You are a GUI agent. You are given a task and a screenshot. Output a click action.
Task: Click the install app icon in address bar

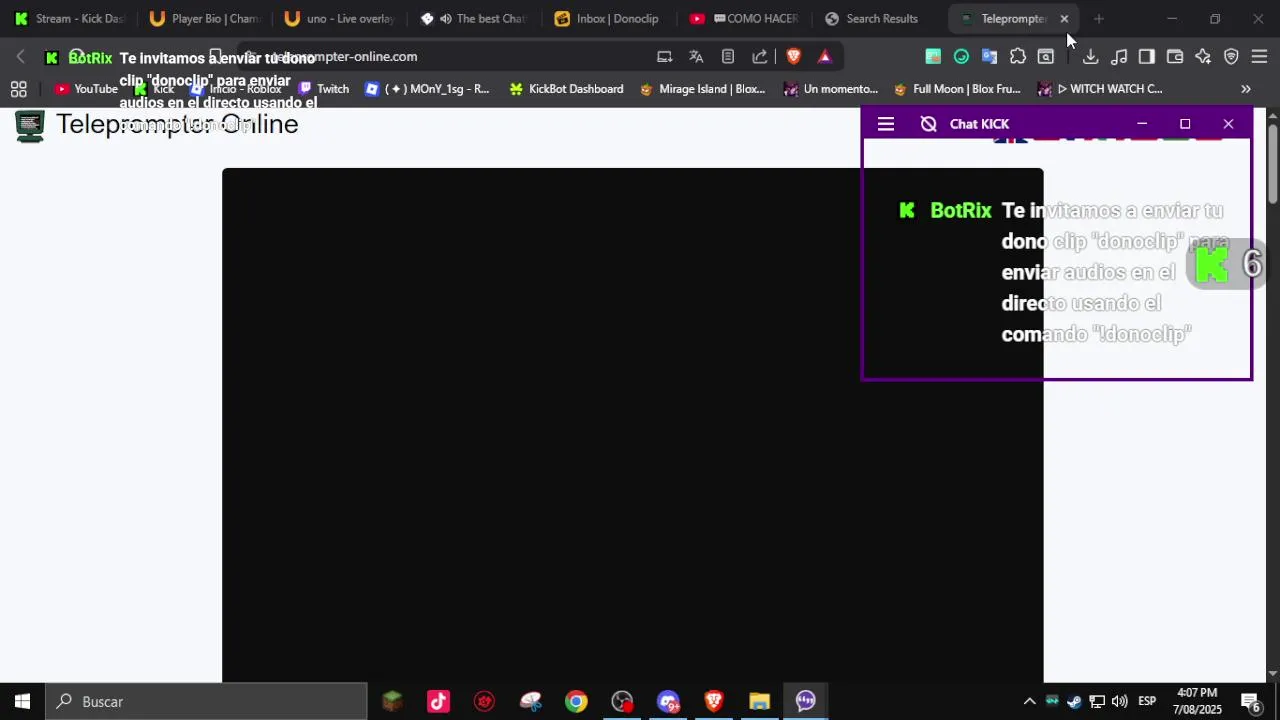point(664,57)
